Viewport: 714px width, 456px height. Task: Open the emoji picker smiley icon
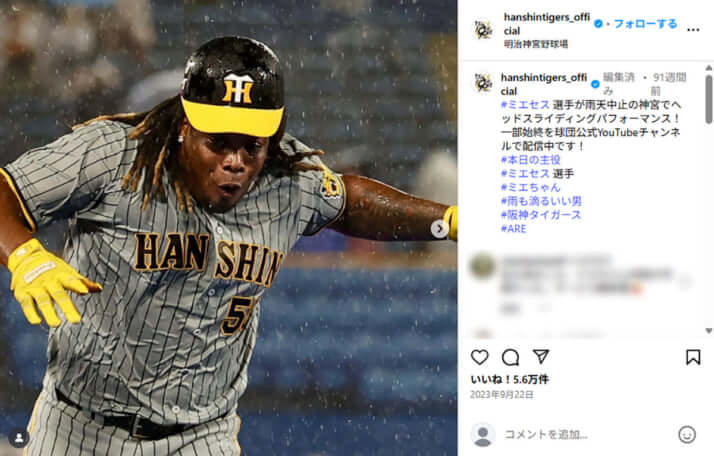tap(687, 435)
